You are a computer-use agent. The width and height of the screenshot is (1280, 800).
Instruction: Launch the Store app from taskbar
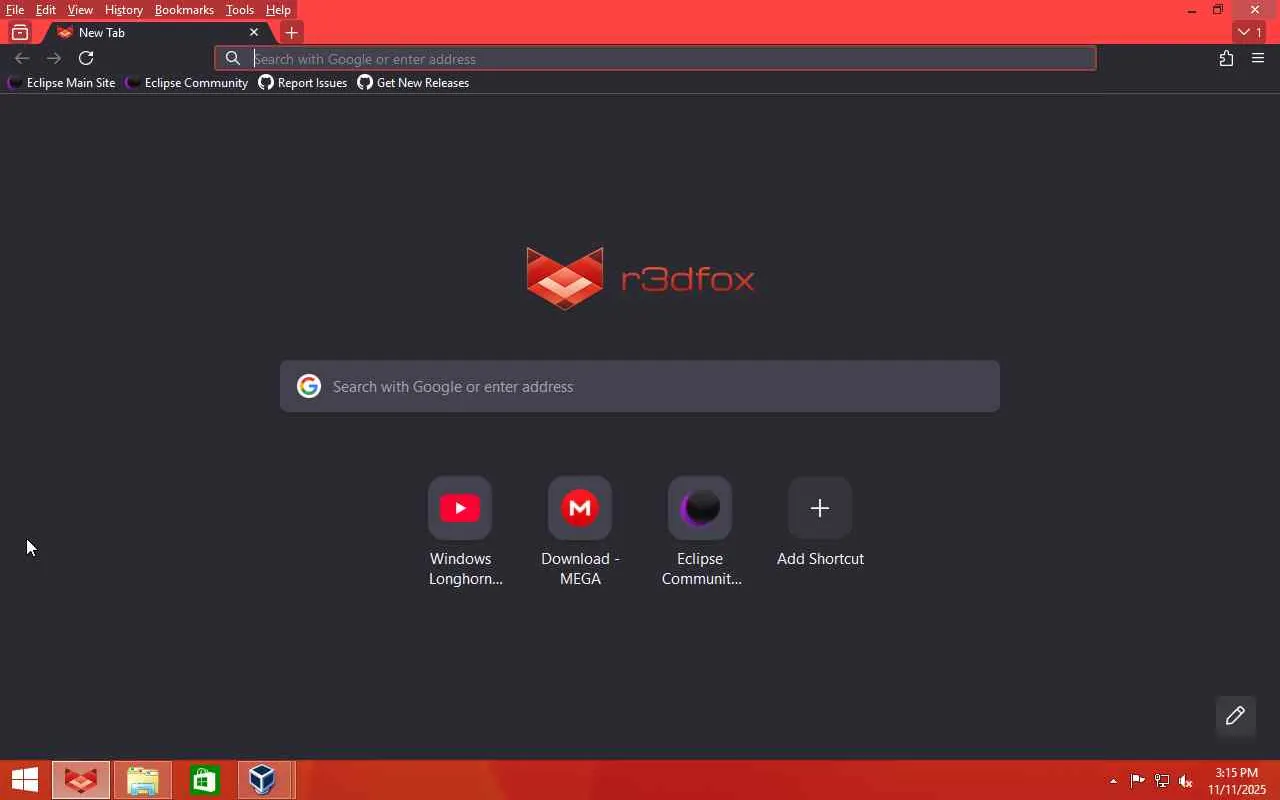click(x=204, y=780)
